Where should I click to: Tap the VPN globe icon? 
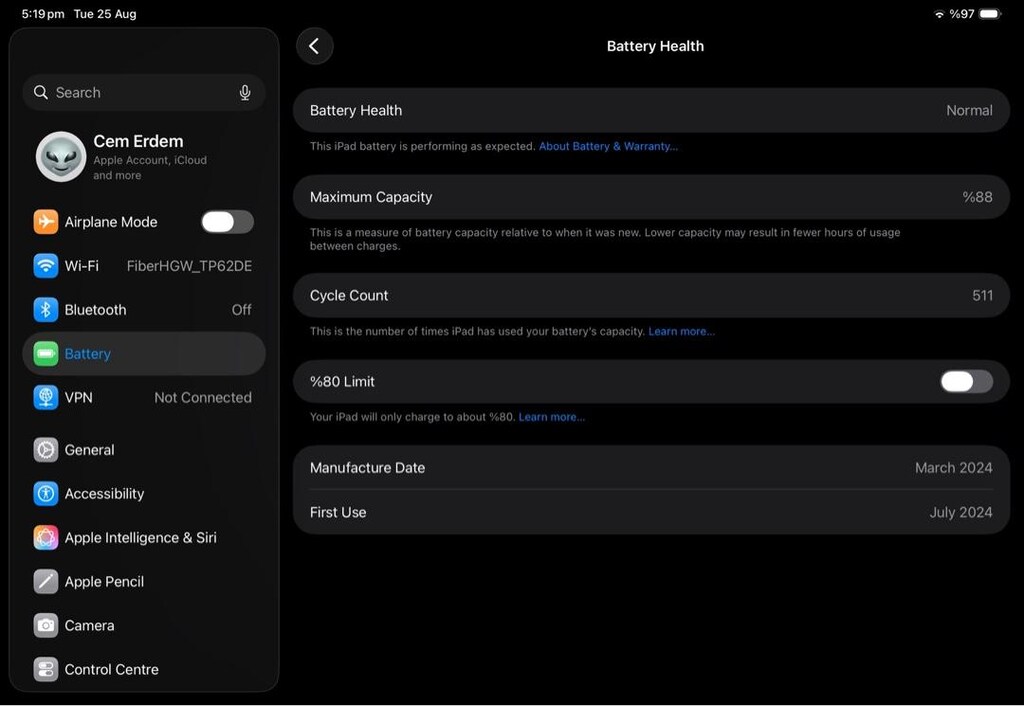pyautogui.click(x=46, y=398)
